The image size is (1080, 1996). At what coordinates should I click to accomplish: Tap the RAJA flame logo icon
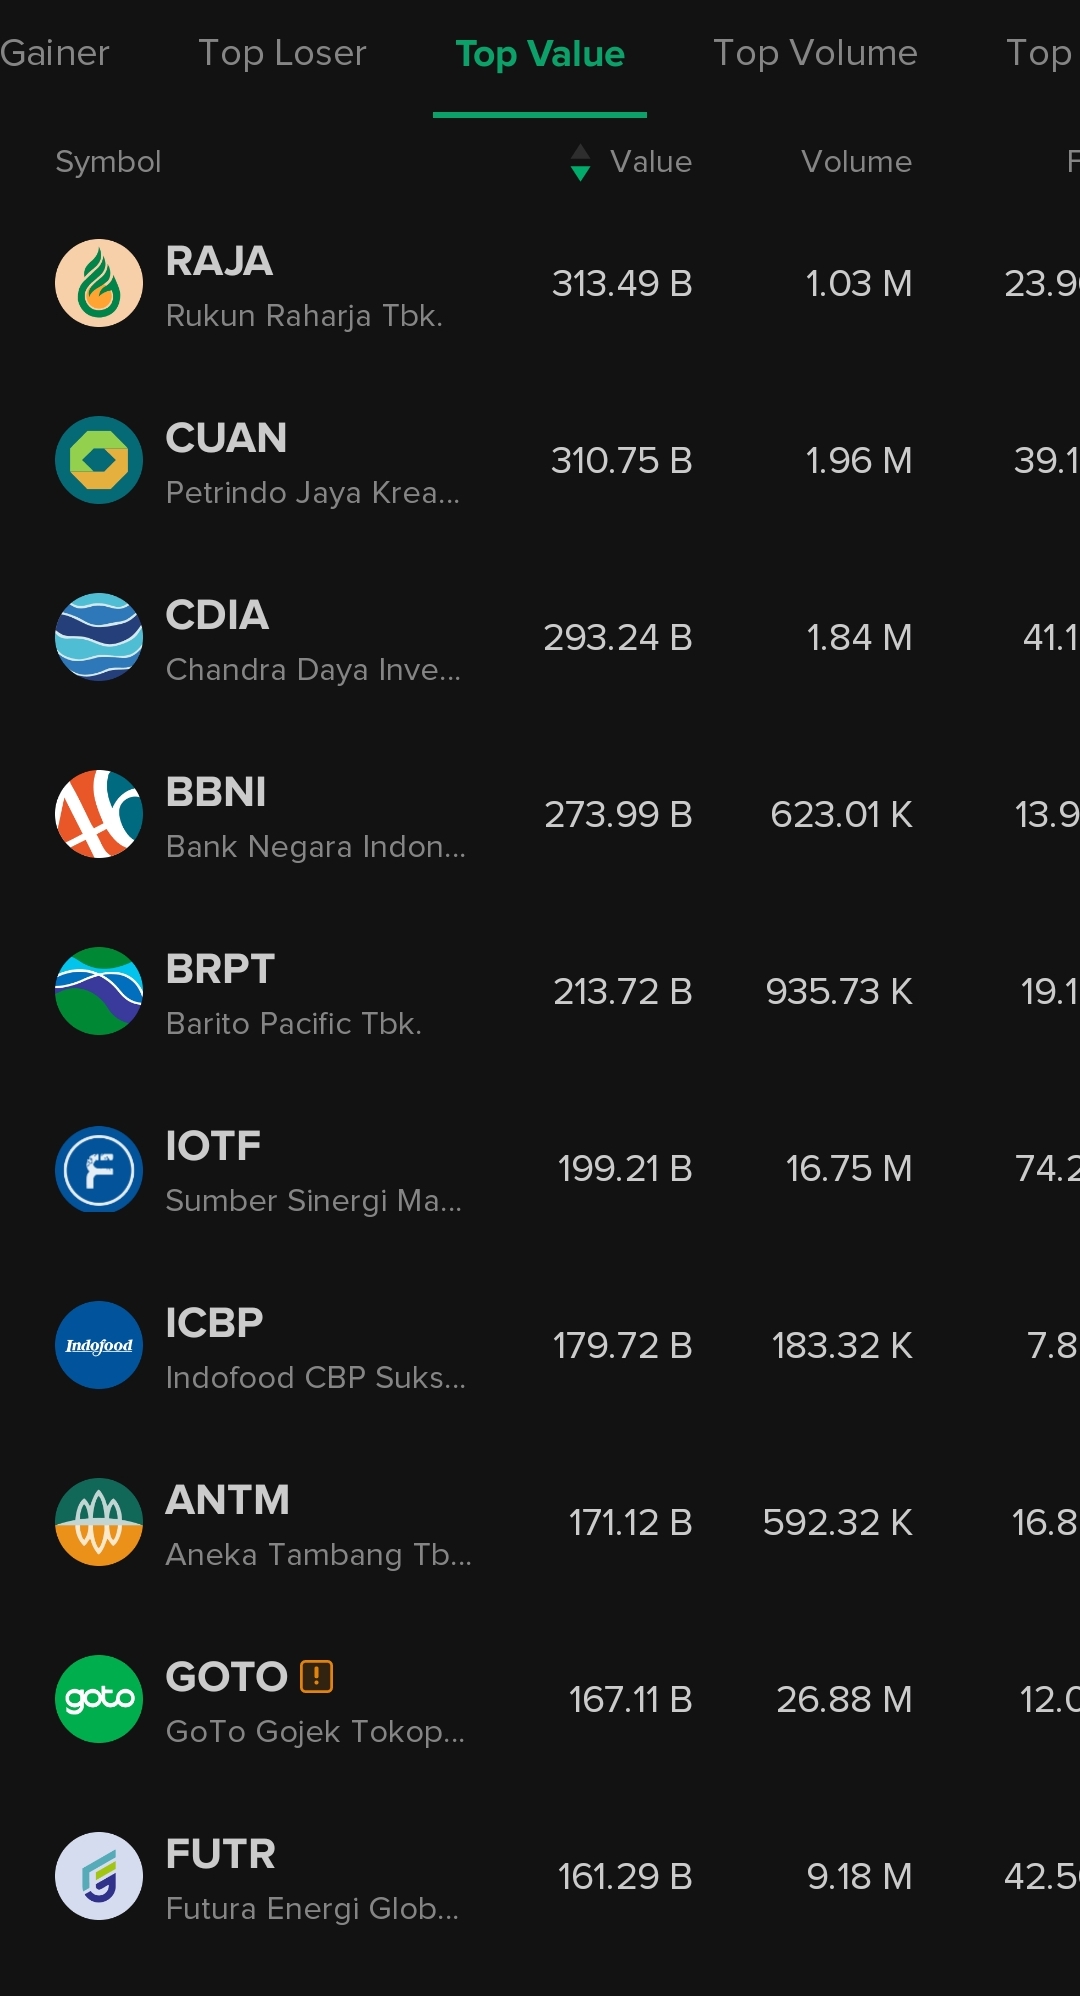(x=99, y=283)
